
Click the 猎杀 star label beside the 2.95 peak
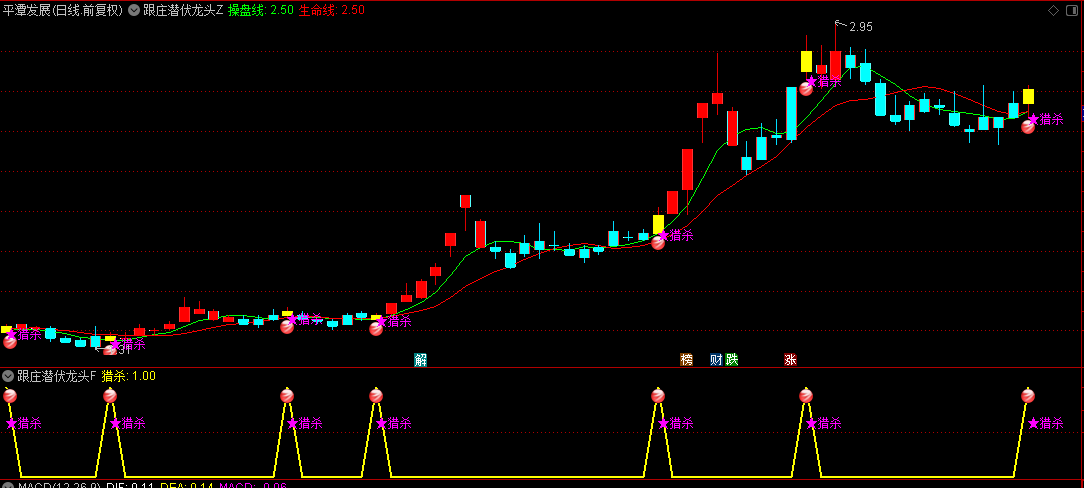[824, 81]
